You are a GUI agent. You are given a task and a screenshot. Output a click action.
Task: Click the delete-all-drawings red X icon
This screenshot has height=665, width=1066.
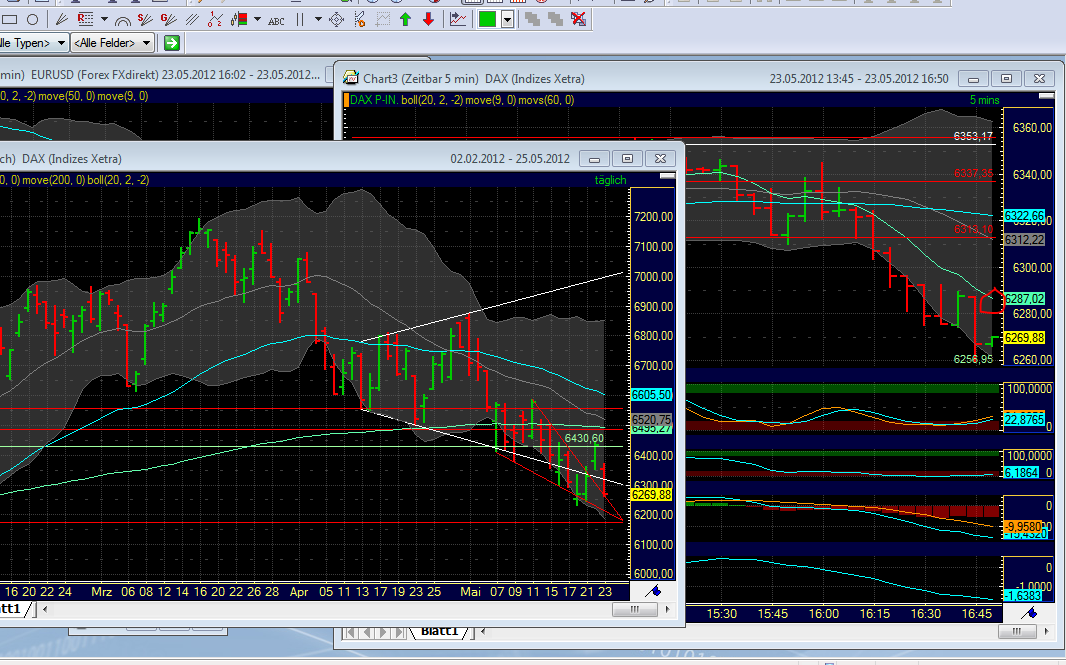point(578,18)
